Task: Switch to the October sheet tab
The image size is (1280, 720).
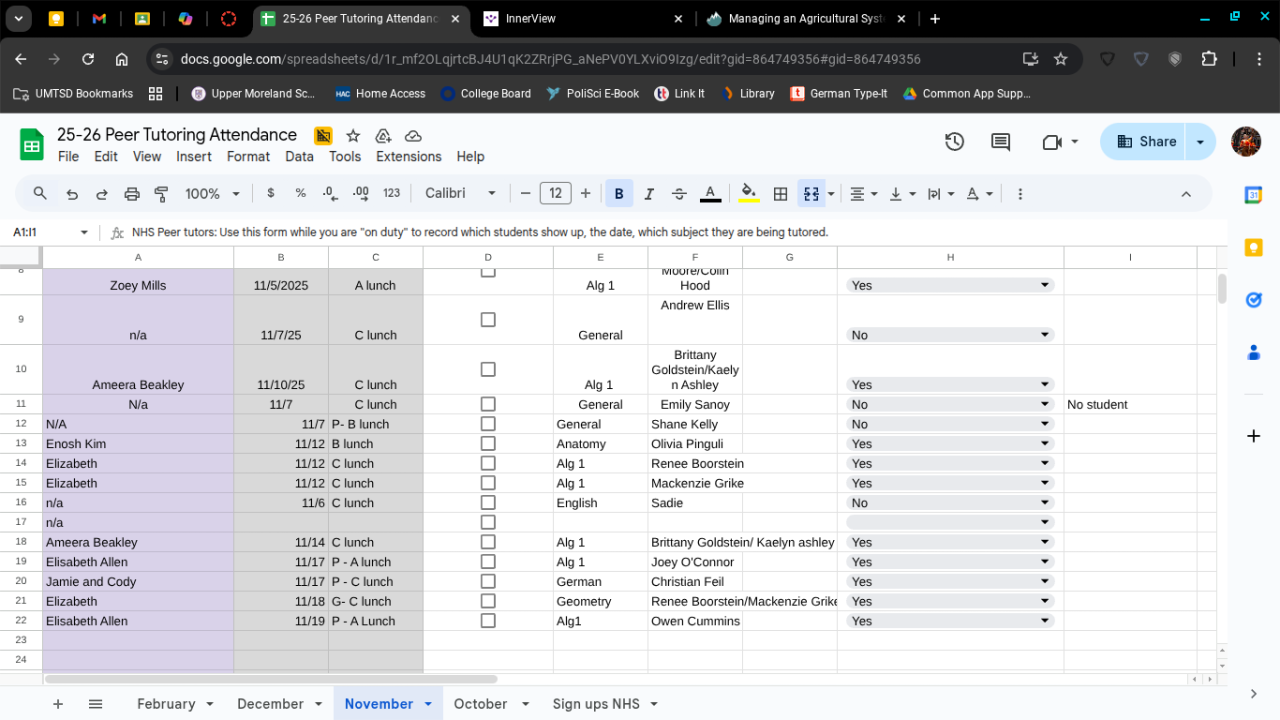Action: pyautogui.click(x=480, y=704)
